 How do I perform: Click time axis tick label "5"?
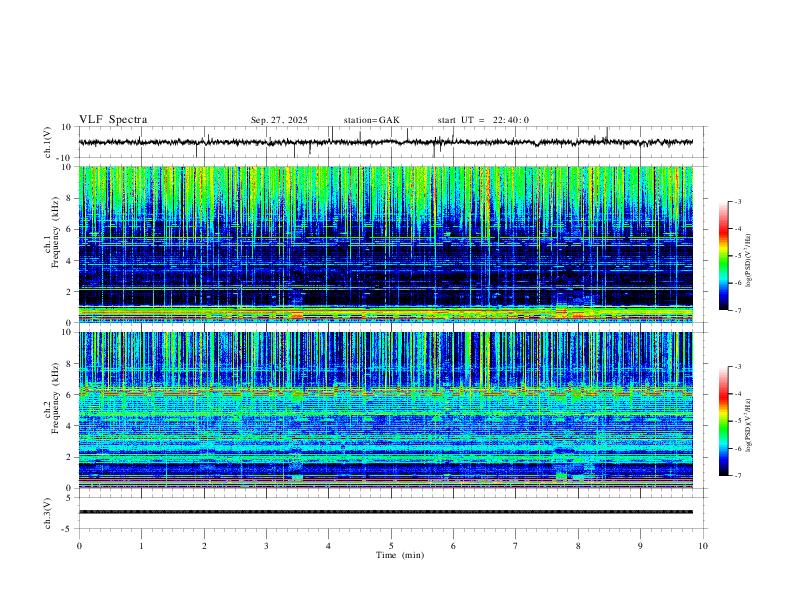(x=391, y=546)
